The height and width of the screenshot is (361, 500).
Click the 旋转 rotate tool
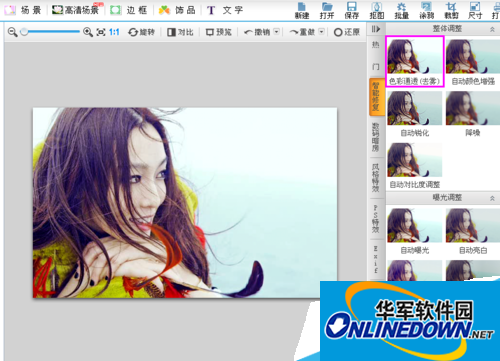(x=141, y=32)
